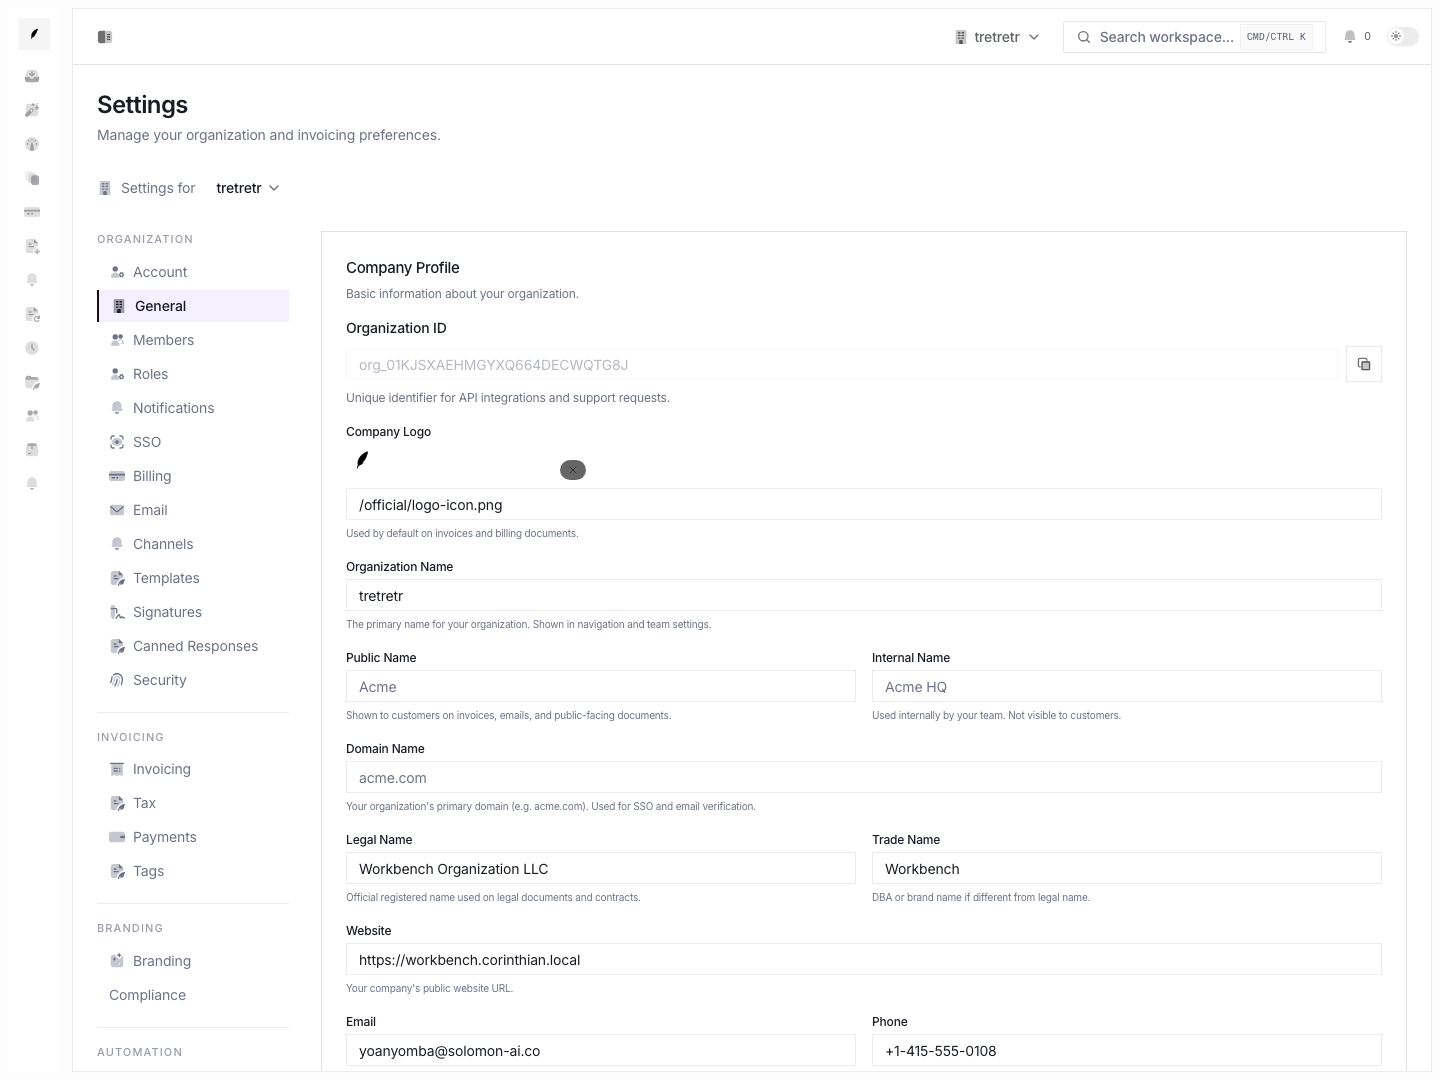The image size is (1440, 1080).
Task: Click the Legal Name field
Action: click(601, 869)
